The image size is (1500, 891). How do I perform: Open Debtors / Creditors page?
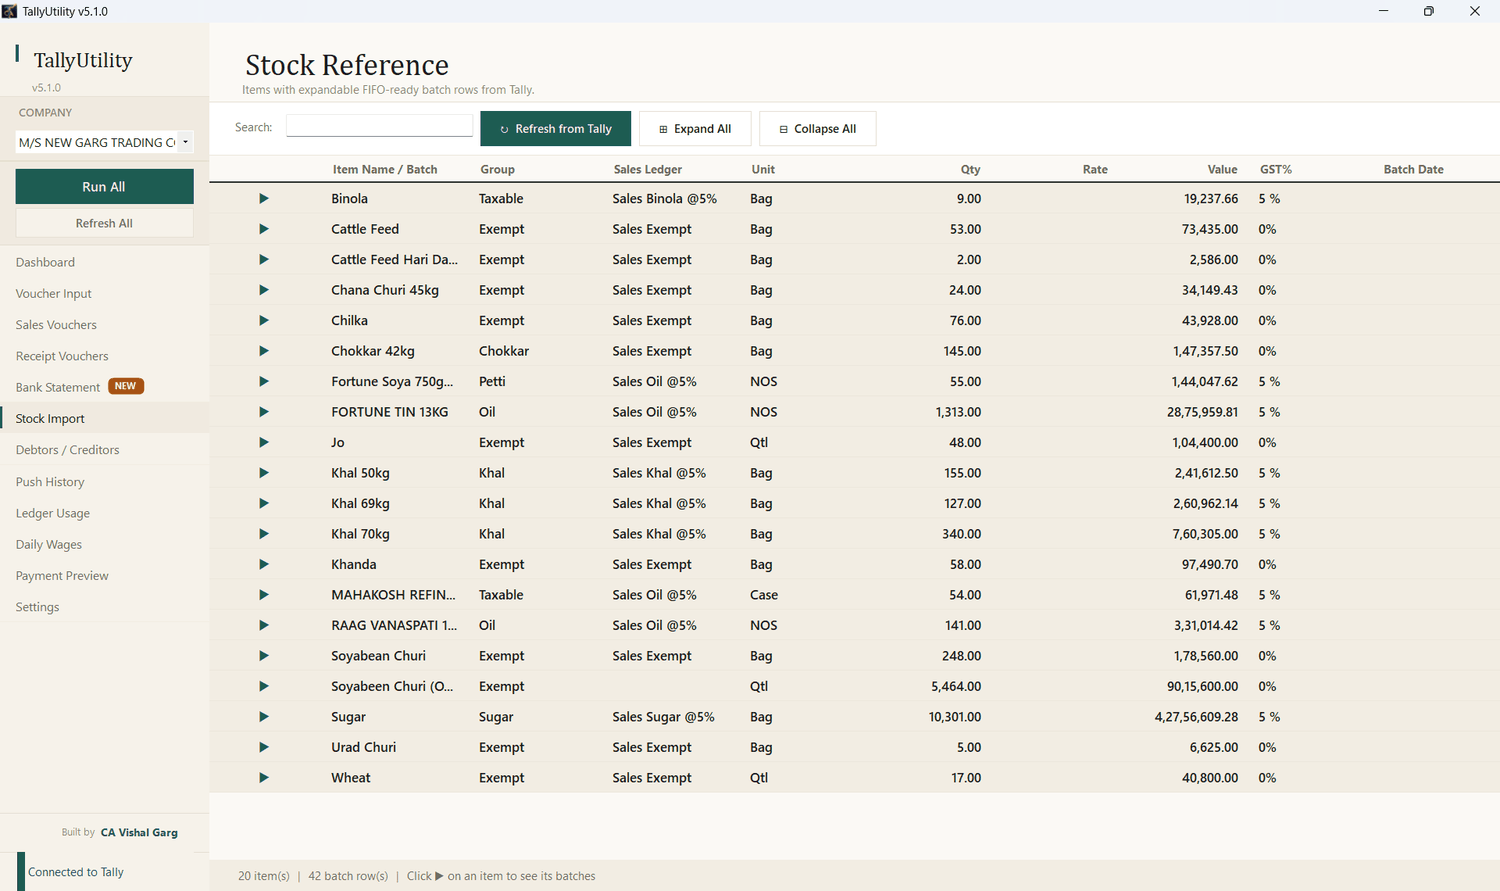[67, 450]
